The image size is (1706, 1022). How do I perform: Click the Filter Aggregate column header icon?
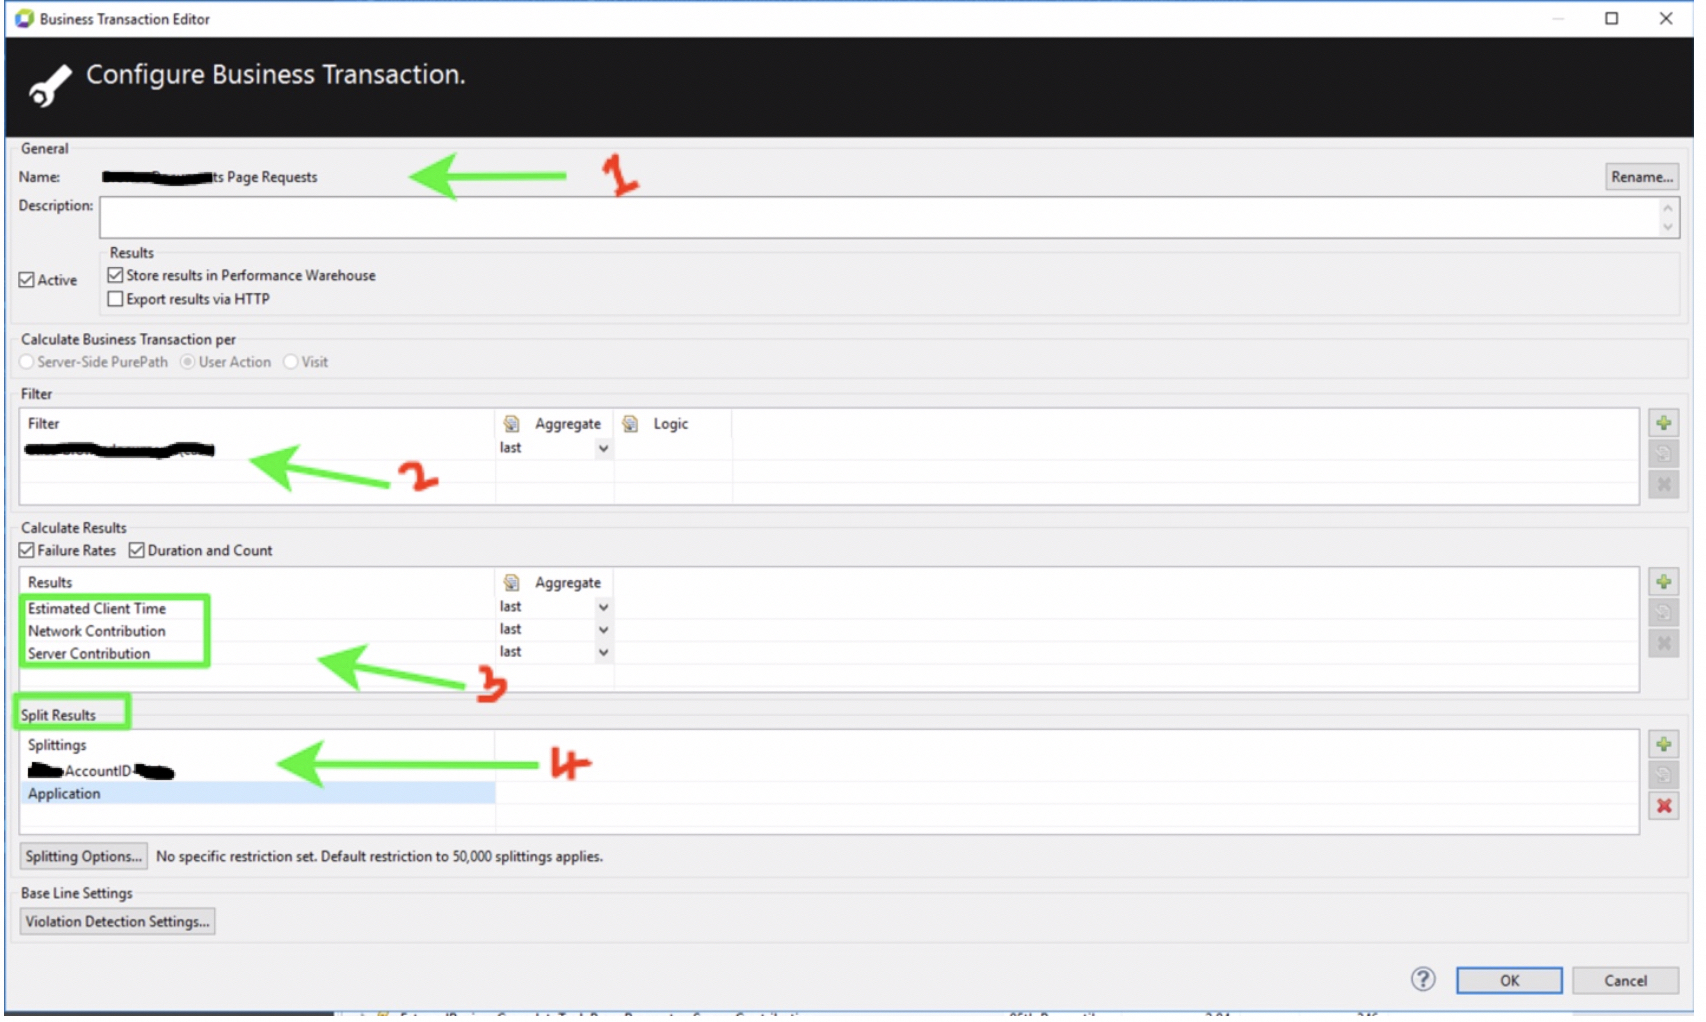click(x=512, y=424)
